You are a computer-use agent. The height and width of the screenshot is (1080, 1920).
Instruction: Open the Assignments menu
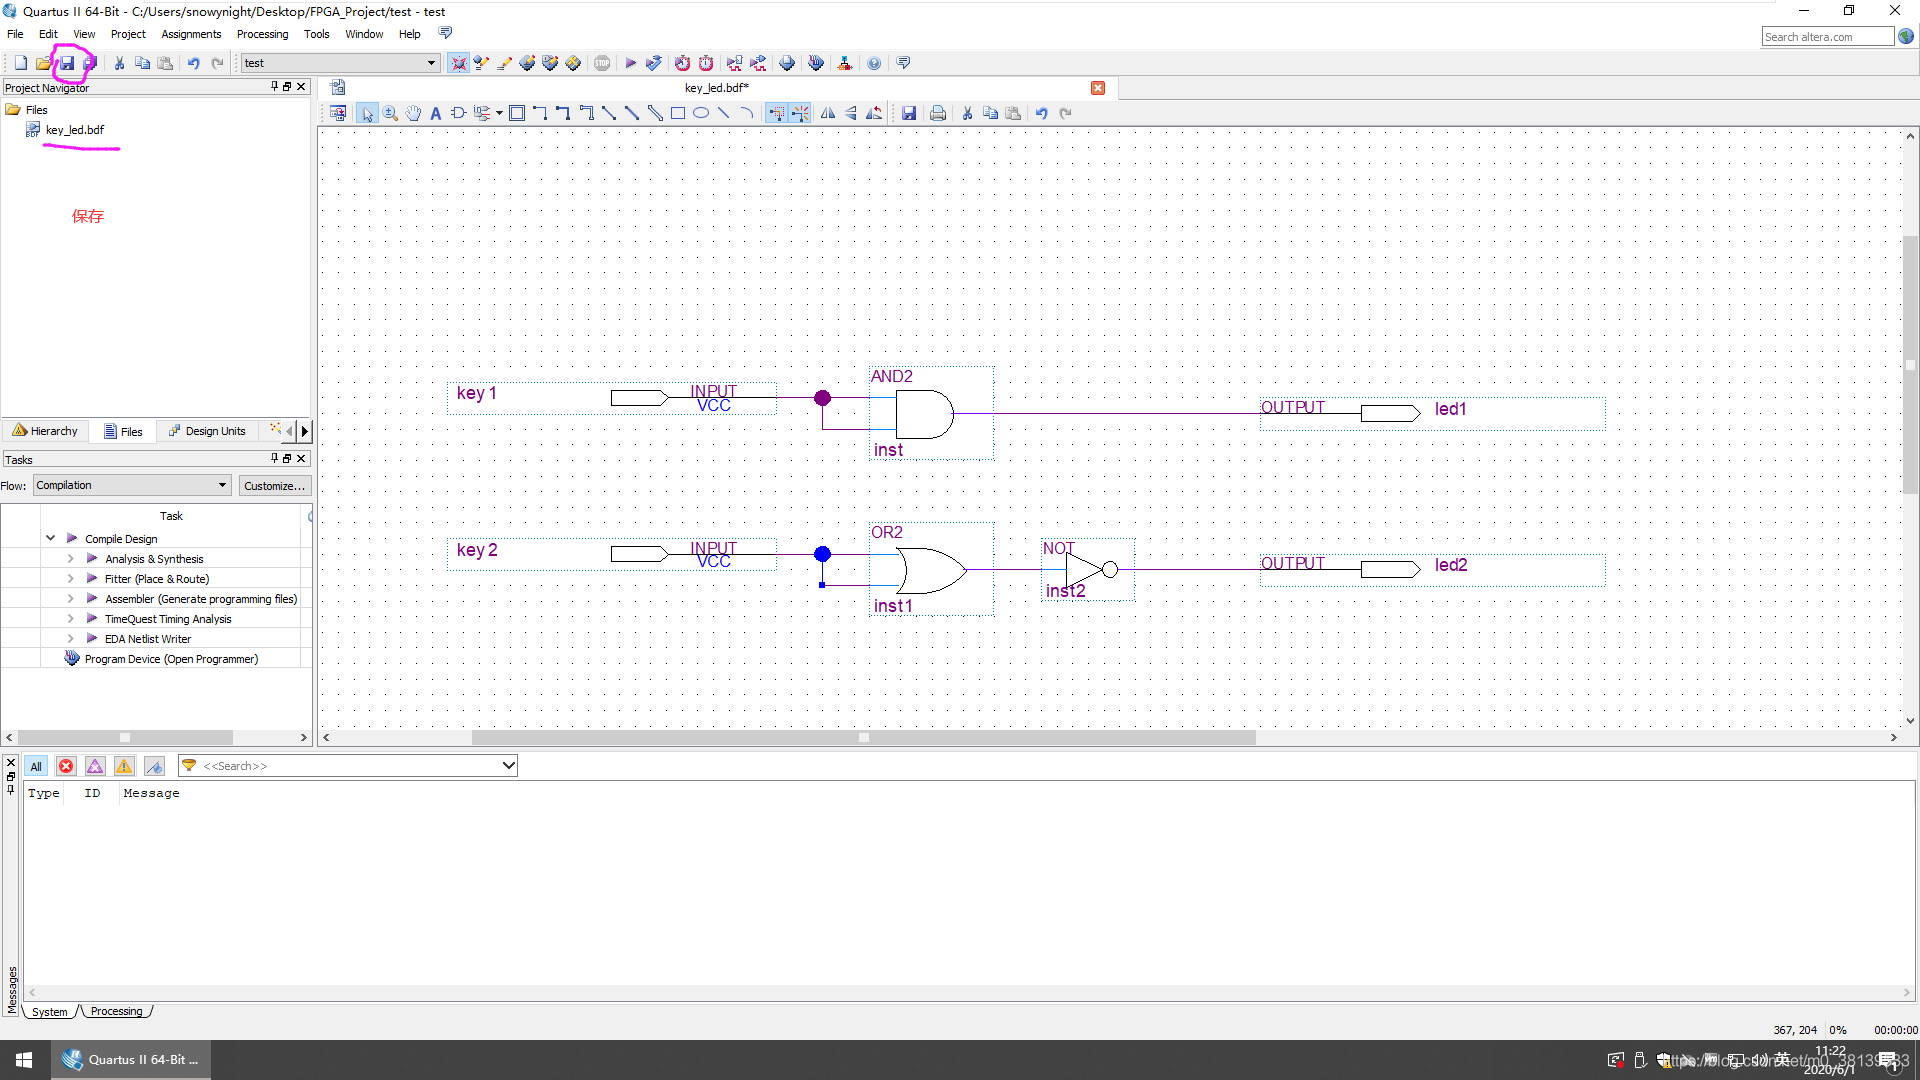(x=191, y=34)
